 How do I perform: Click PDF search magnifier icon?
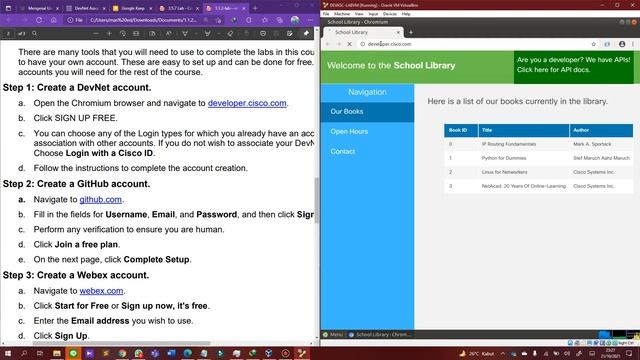pos(35,33)
